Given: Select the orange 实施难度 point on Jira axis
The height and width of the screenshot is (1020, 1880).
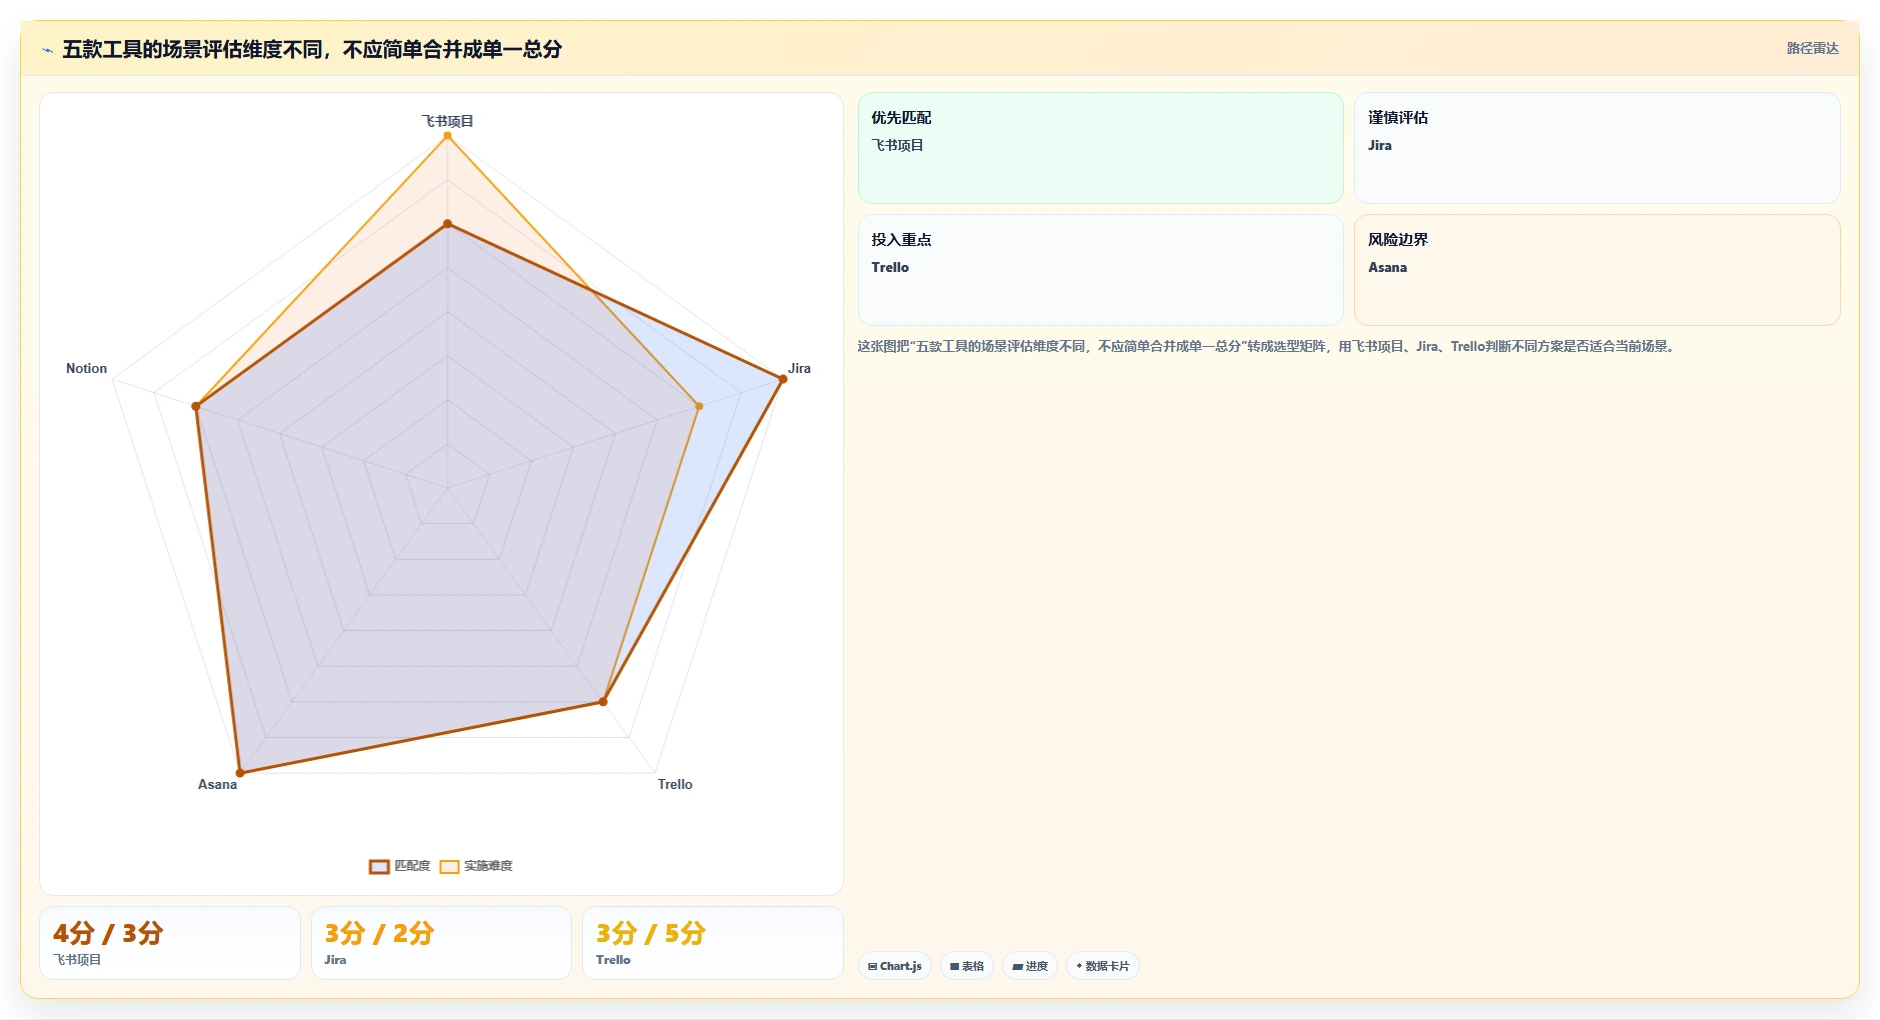Looking at the screenshot, I should [x=698, y=406].
